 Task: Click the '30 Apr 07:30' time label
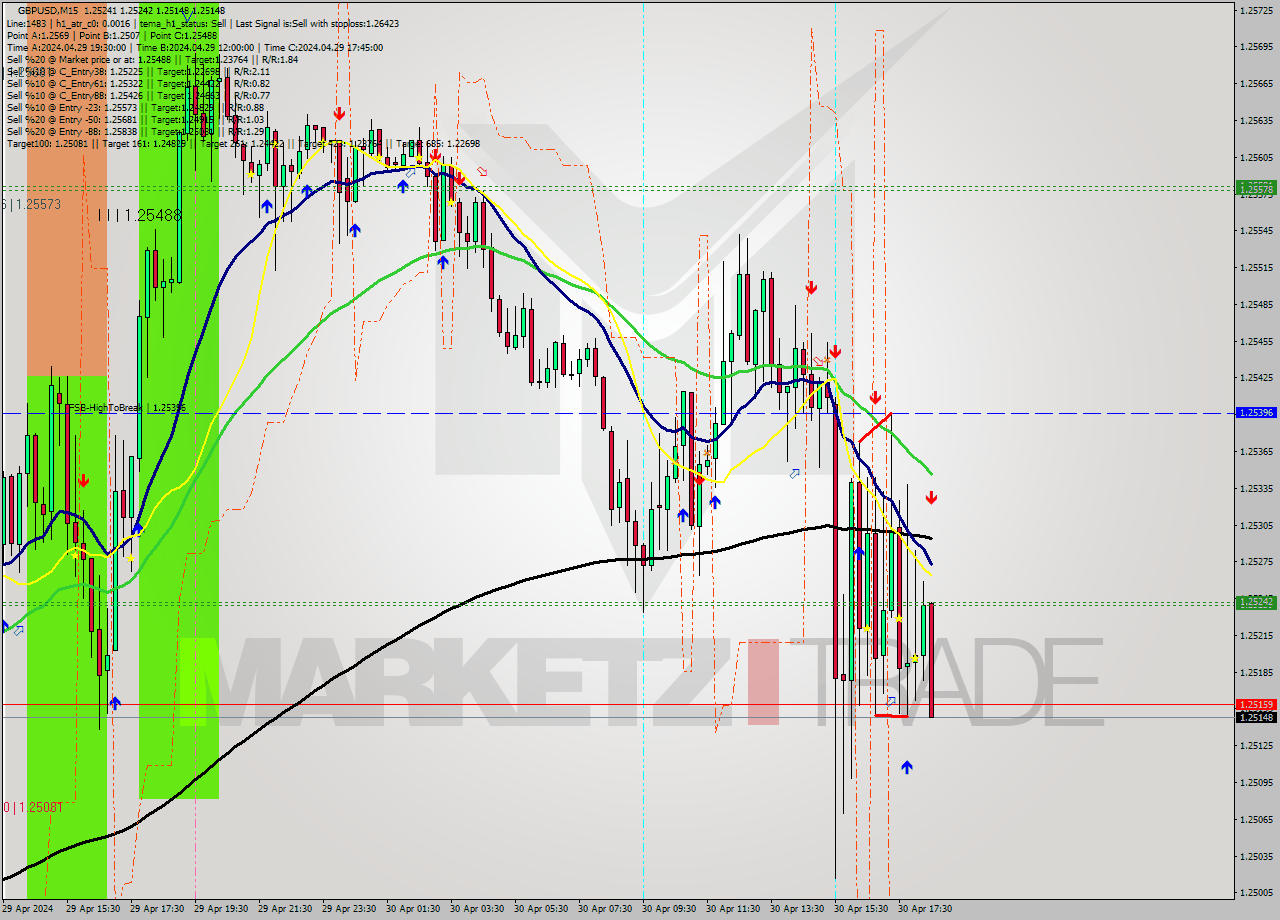click(x=606, y=909)
